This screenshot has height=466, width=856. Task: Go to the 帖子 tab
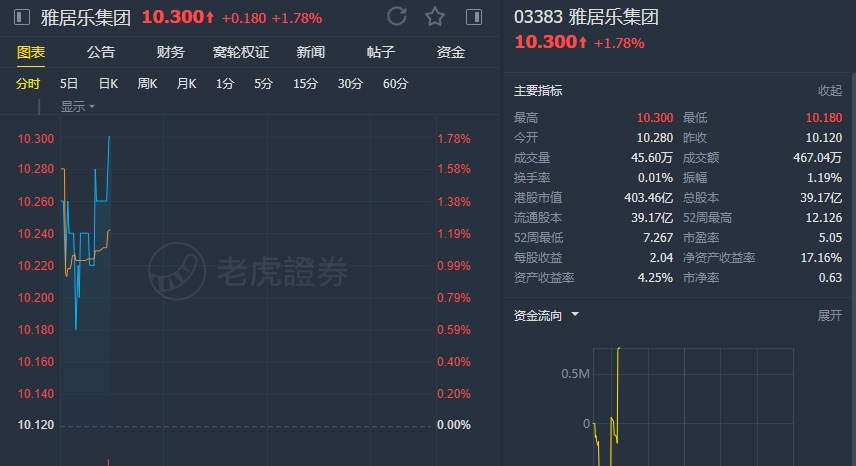coord(381,52)
